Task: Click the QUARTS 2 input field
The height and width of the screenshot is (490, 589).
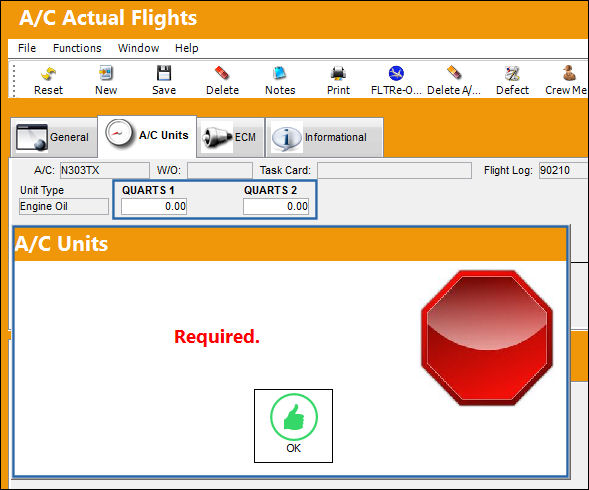Action: [276, 207]
